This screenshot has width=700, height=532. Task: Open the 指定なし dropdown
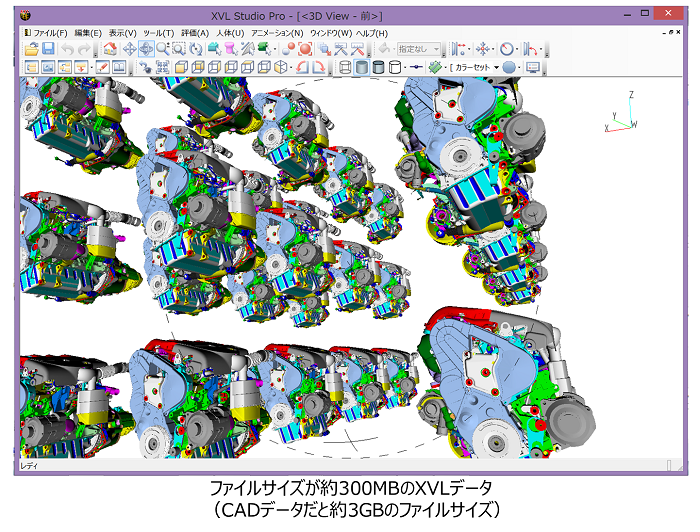pyautogui.click(x=419, y=48)
